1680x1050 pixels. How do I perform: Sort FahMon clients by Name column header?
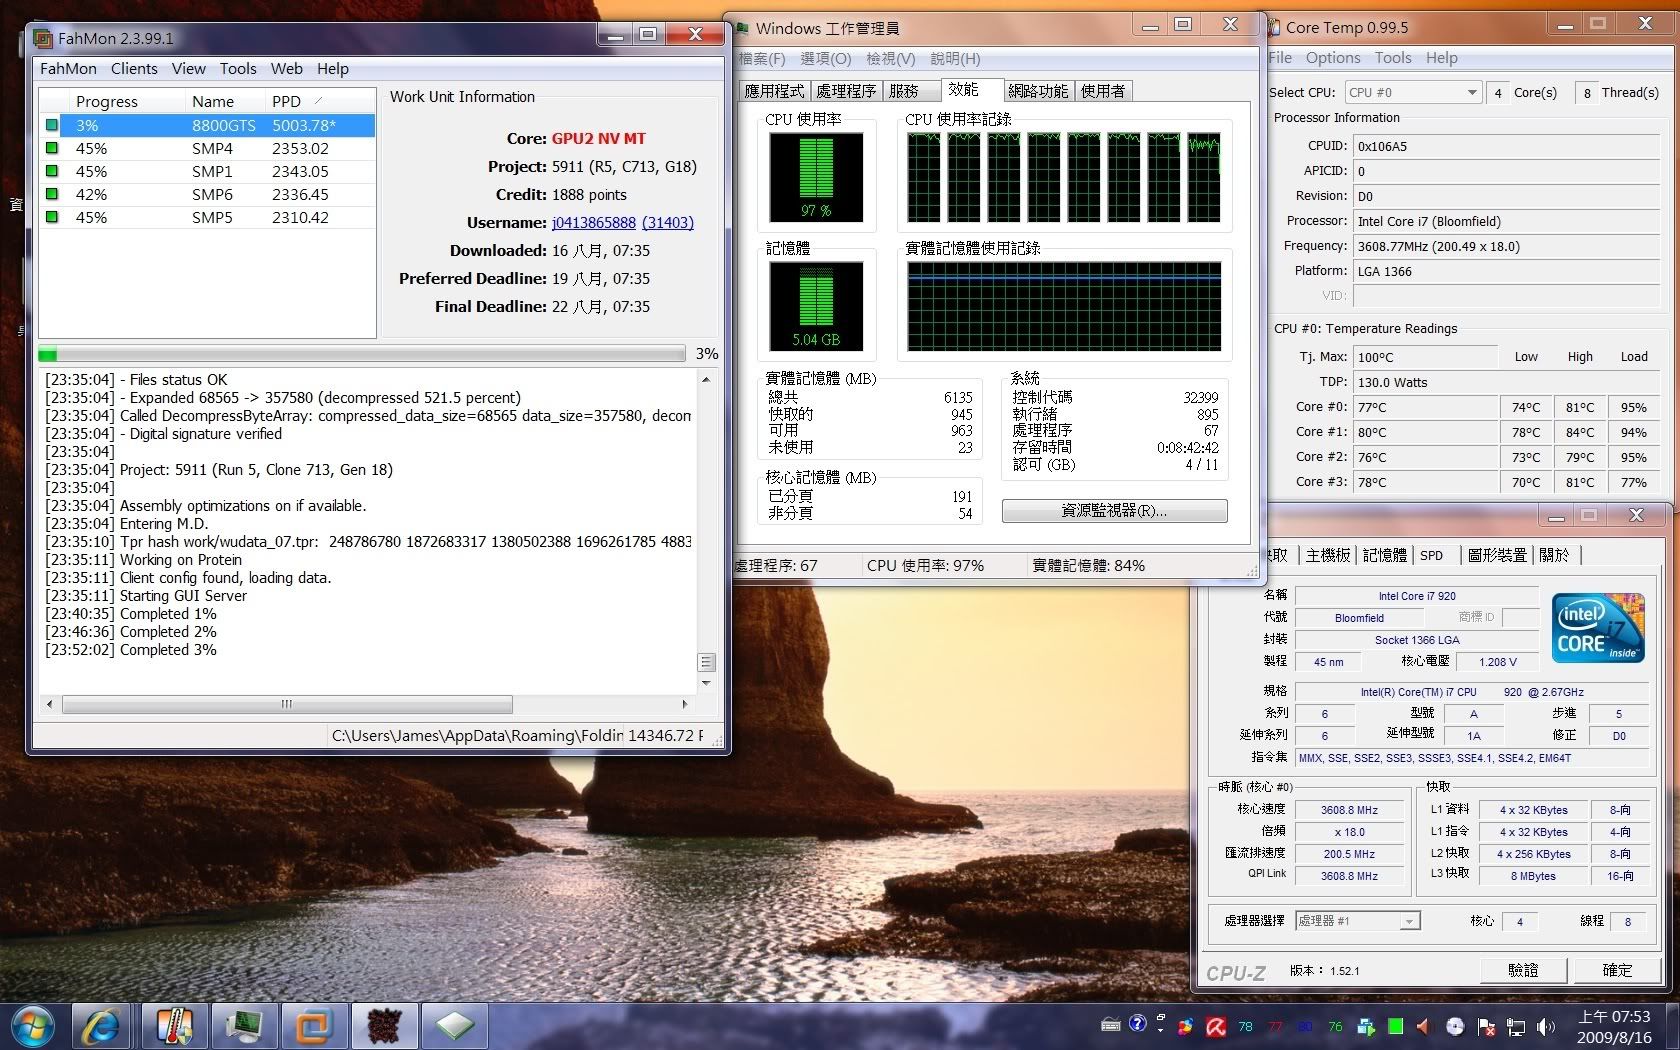click(225, 101)
